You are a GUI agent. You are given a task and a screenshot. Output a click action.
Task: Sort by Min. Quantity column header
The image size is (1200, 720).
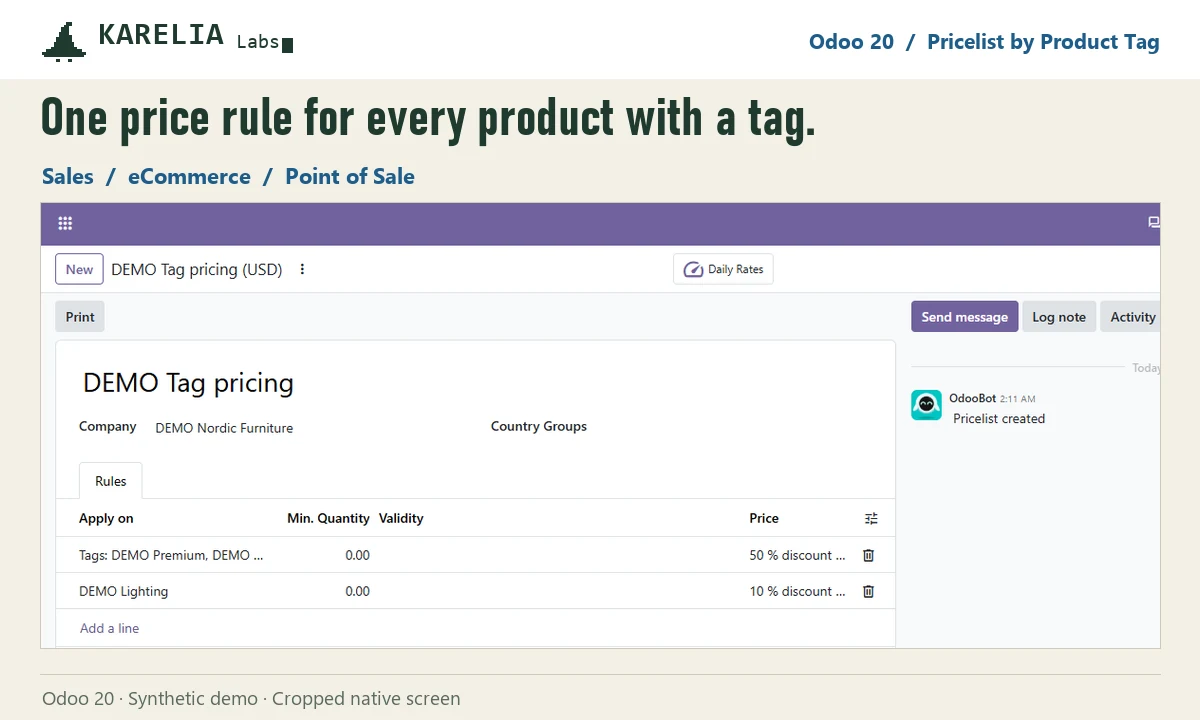[328, 518]
